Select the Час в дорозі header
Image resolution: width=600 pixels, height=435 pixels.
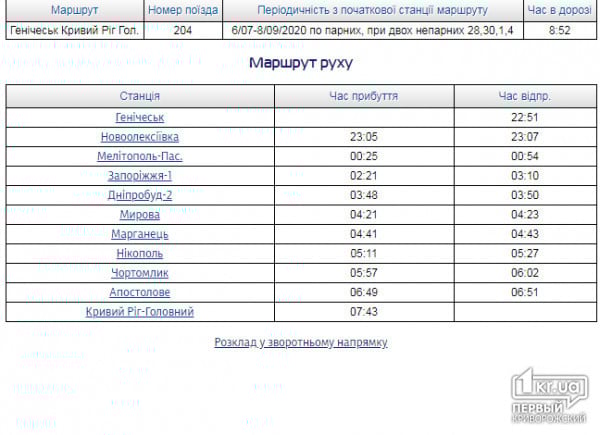pyautogui.click(x=560, y=10)
